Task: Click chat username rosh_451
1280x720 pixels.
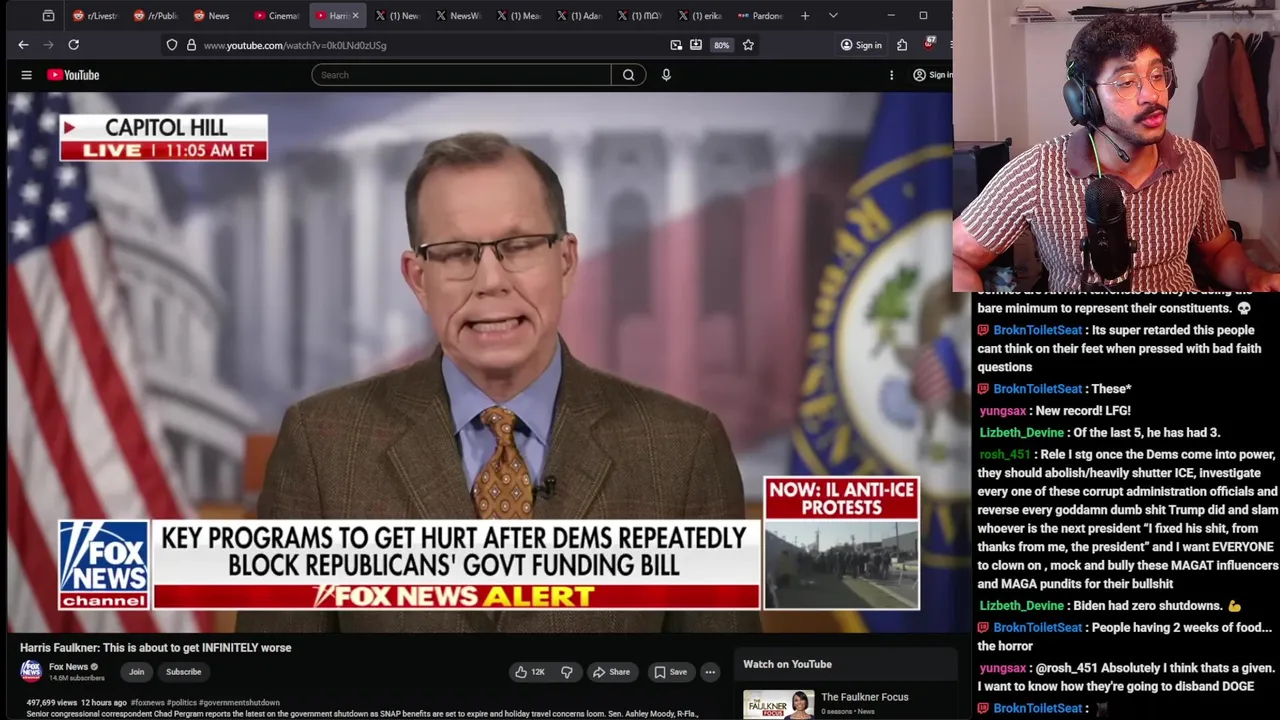Action: (x=1004, y=454)
